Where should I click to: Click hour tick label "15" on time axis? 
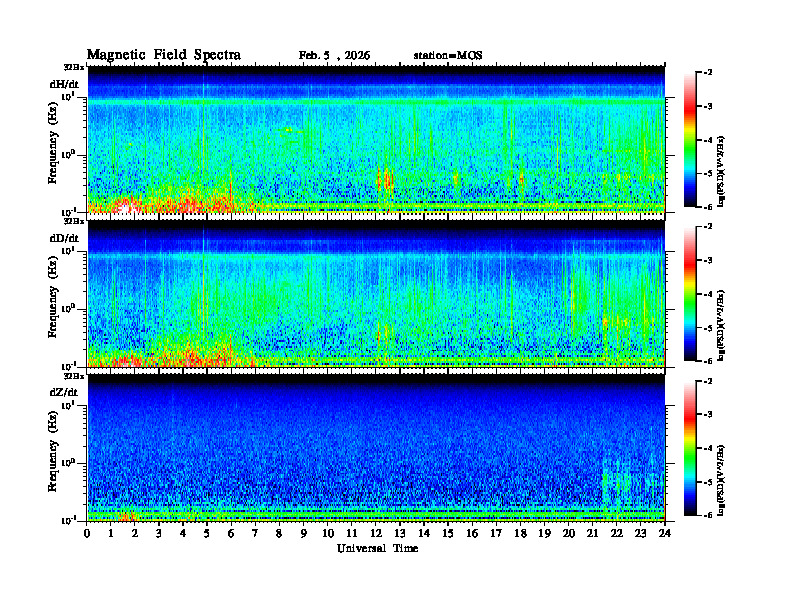448,533
